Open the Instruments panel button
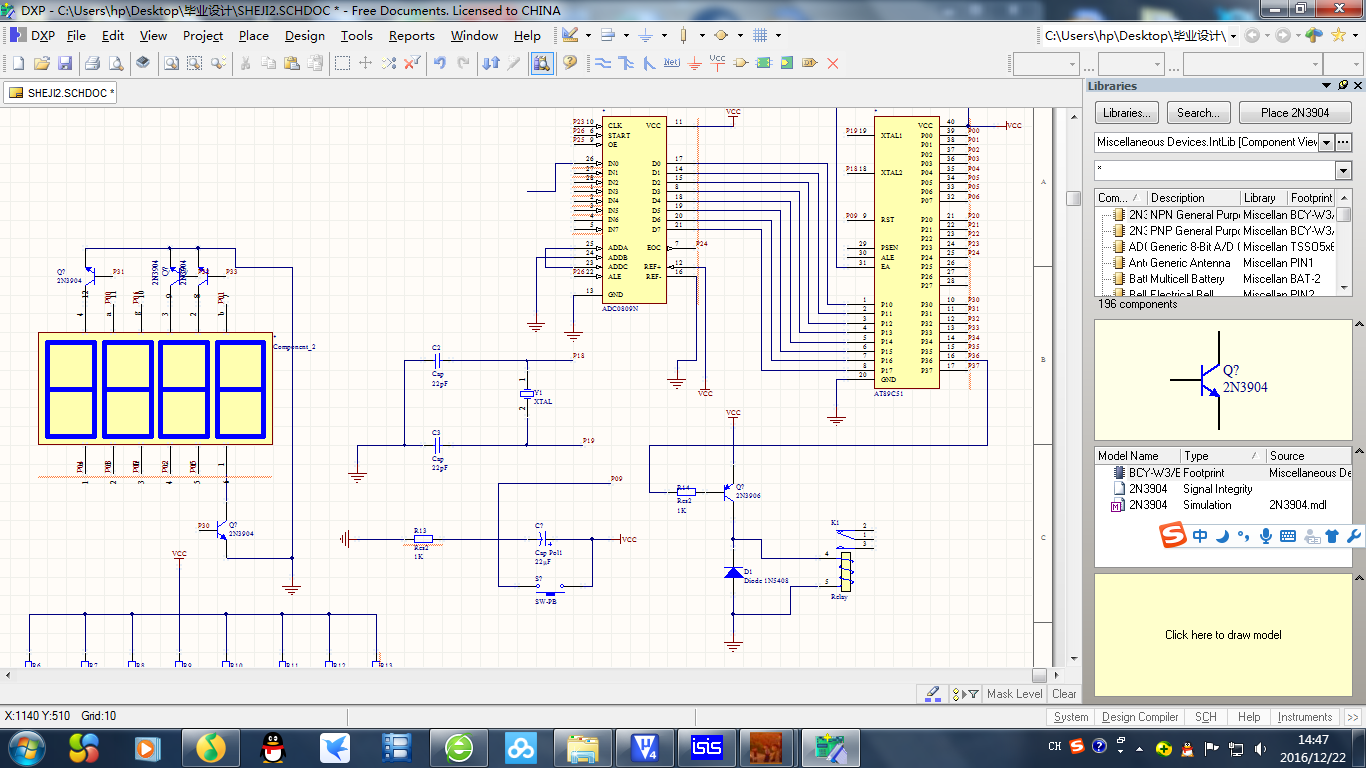This screenshot has height=768, width=1366. [x=1305, y=717]
